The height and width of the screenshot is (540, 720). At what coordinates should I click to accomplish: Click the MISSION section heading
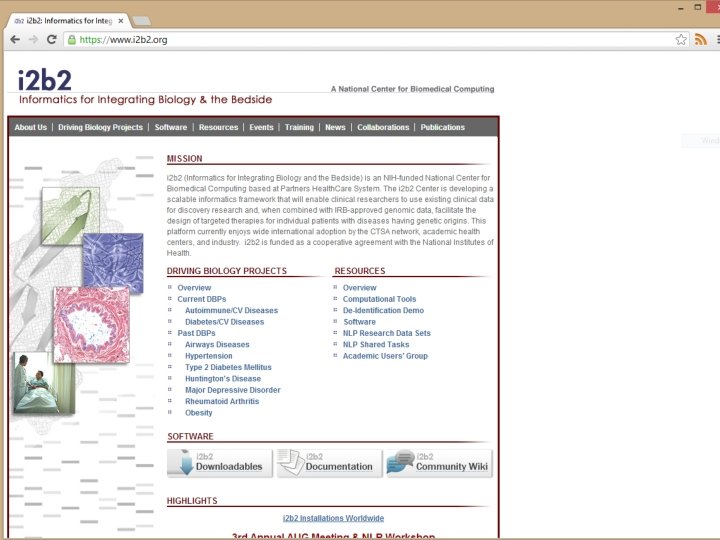point(184,158)
